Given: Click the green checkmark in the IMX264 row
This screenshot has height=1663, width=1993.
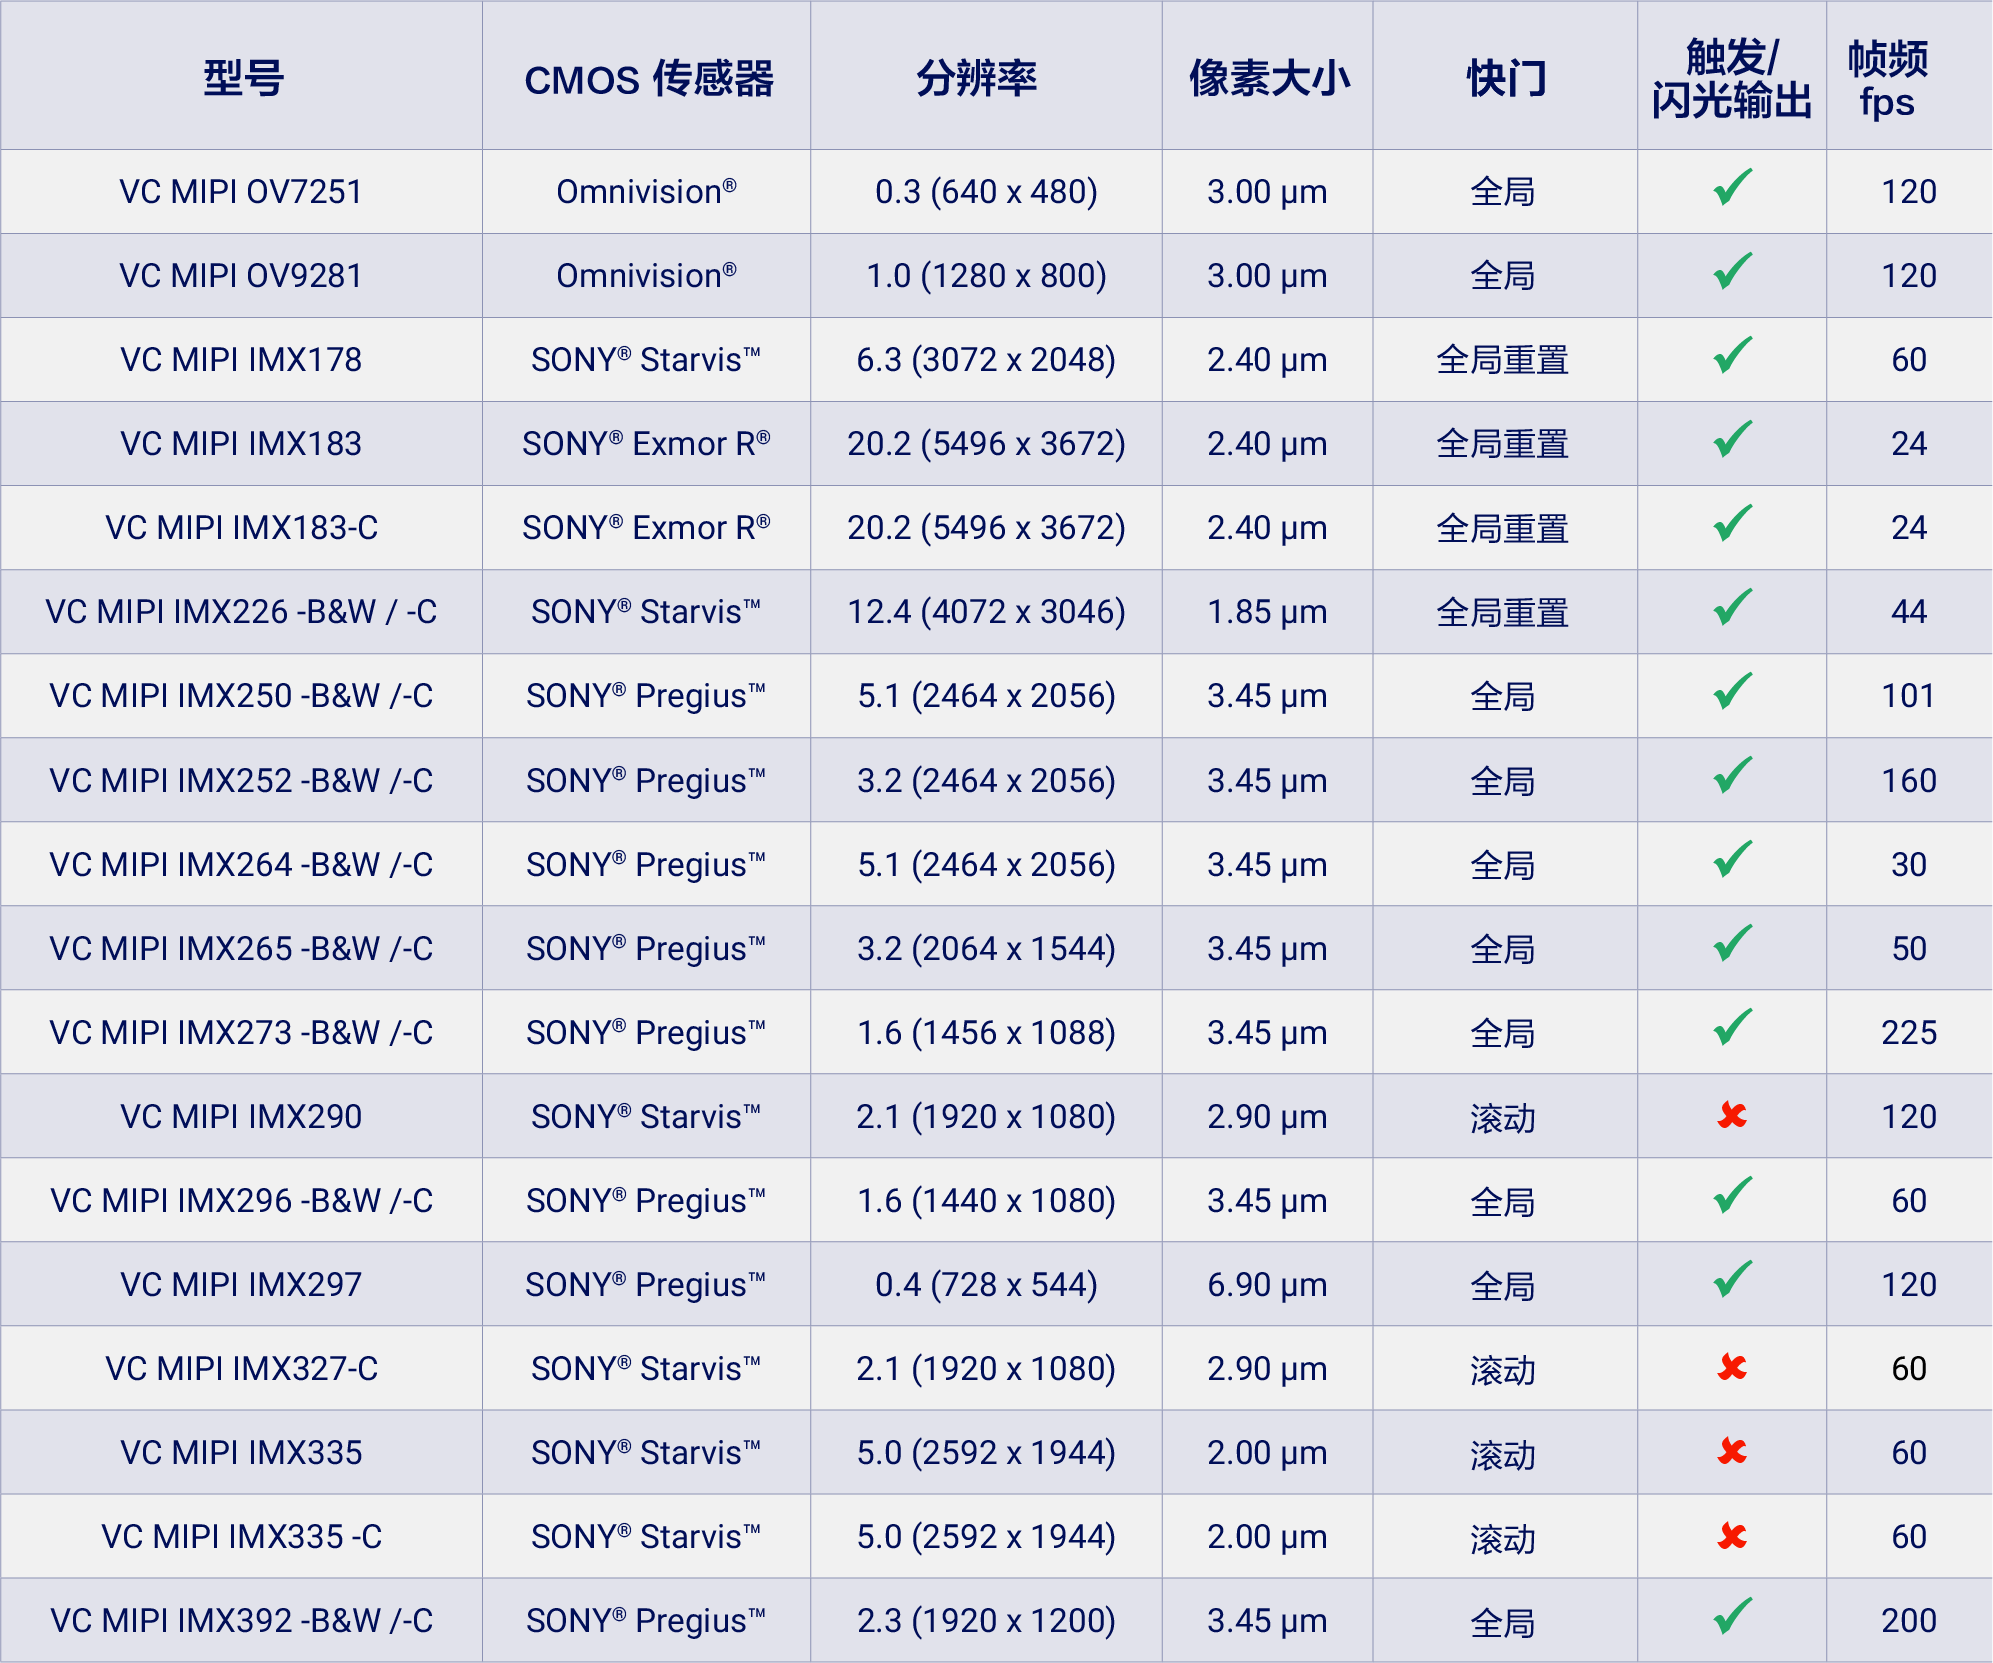Looking at the screenshot, I should tap(1733, 859).
